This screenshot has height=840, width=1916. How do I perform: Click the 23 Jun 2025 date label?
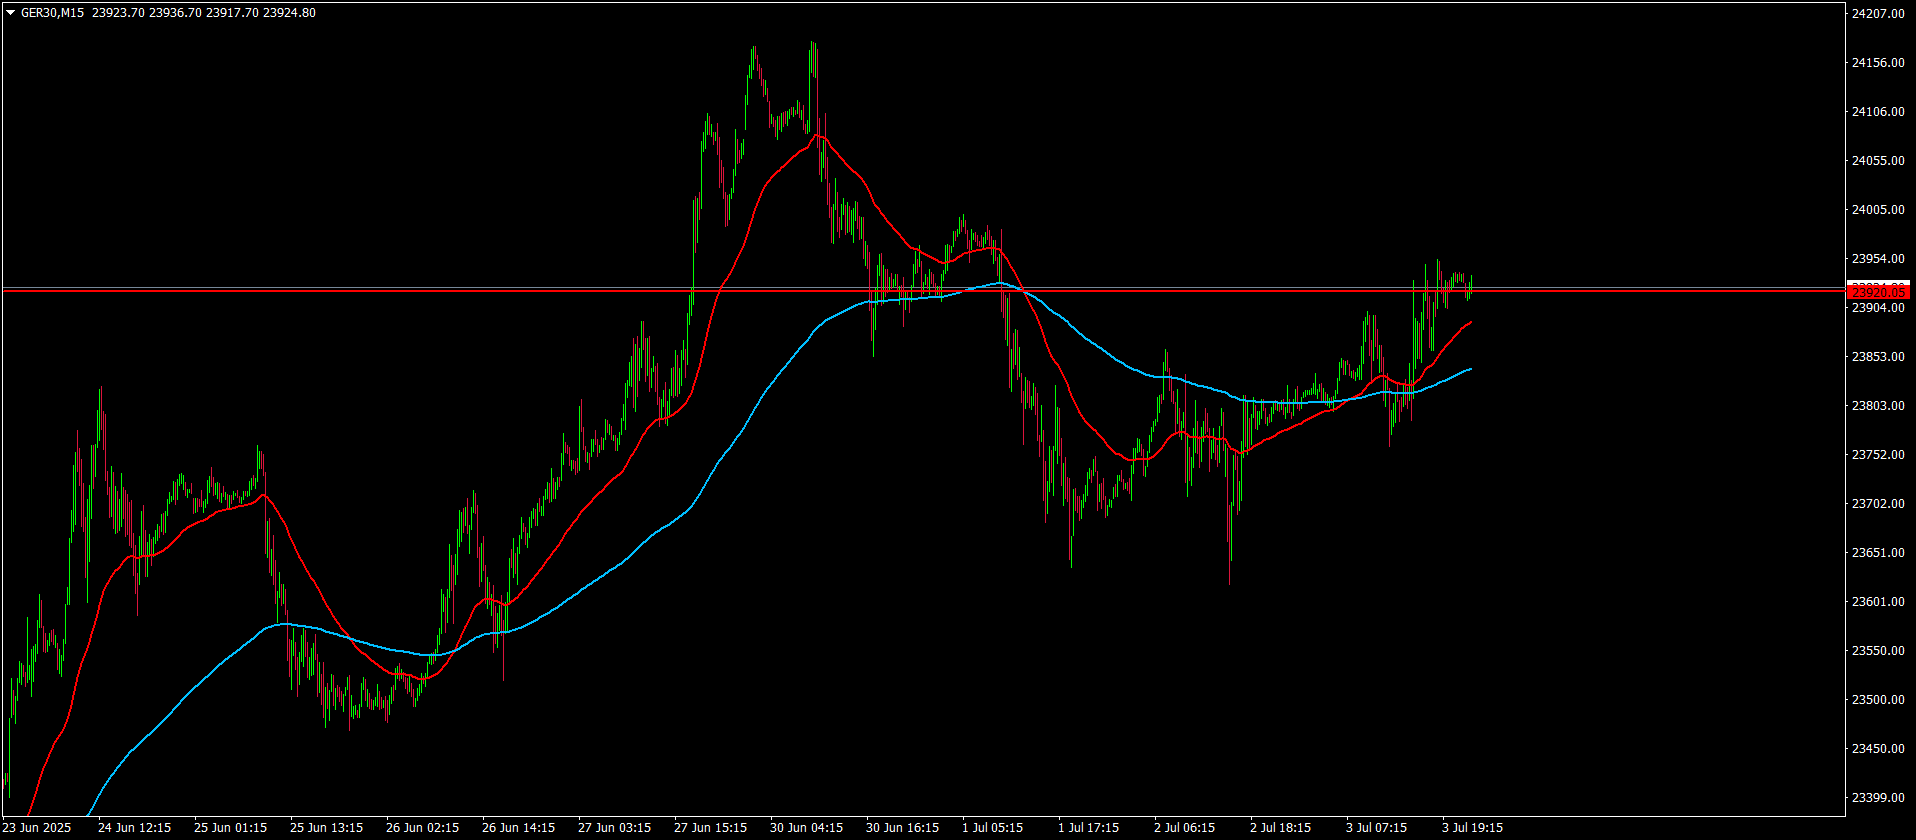[x=37, y=828]
